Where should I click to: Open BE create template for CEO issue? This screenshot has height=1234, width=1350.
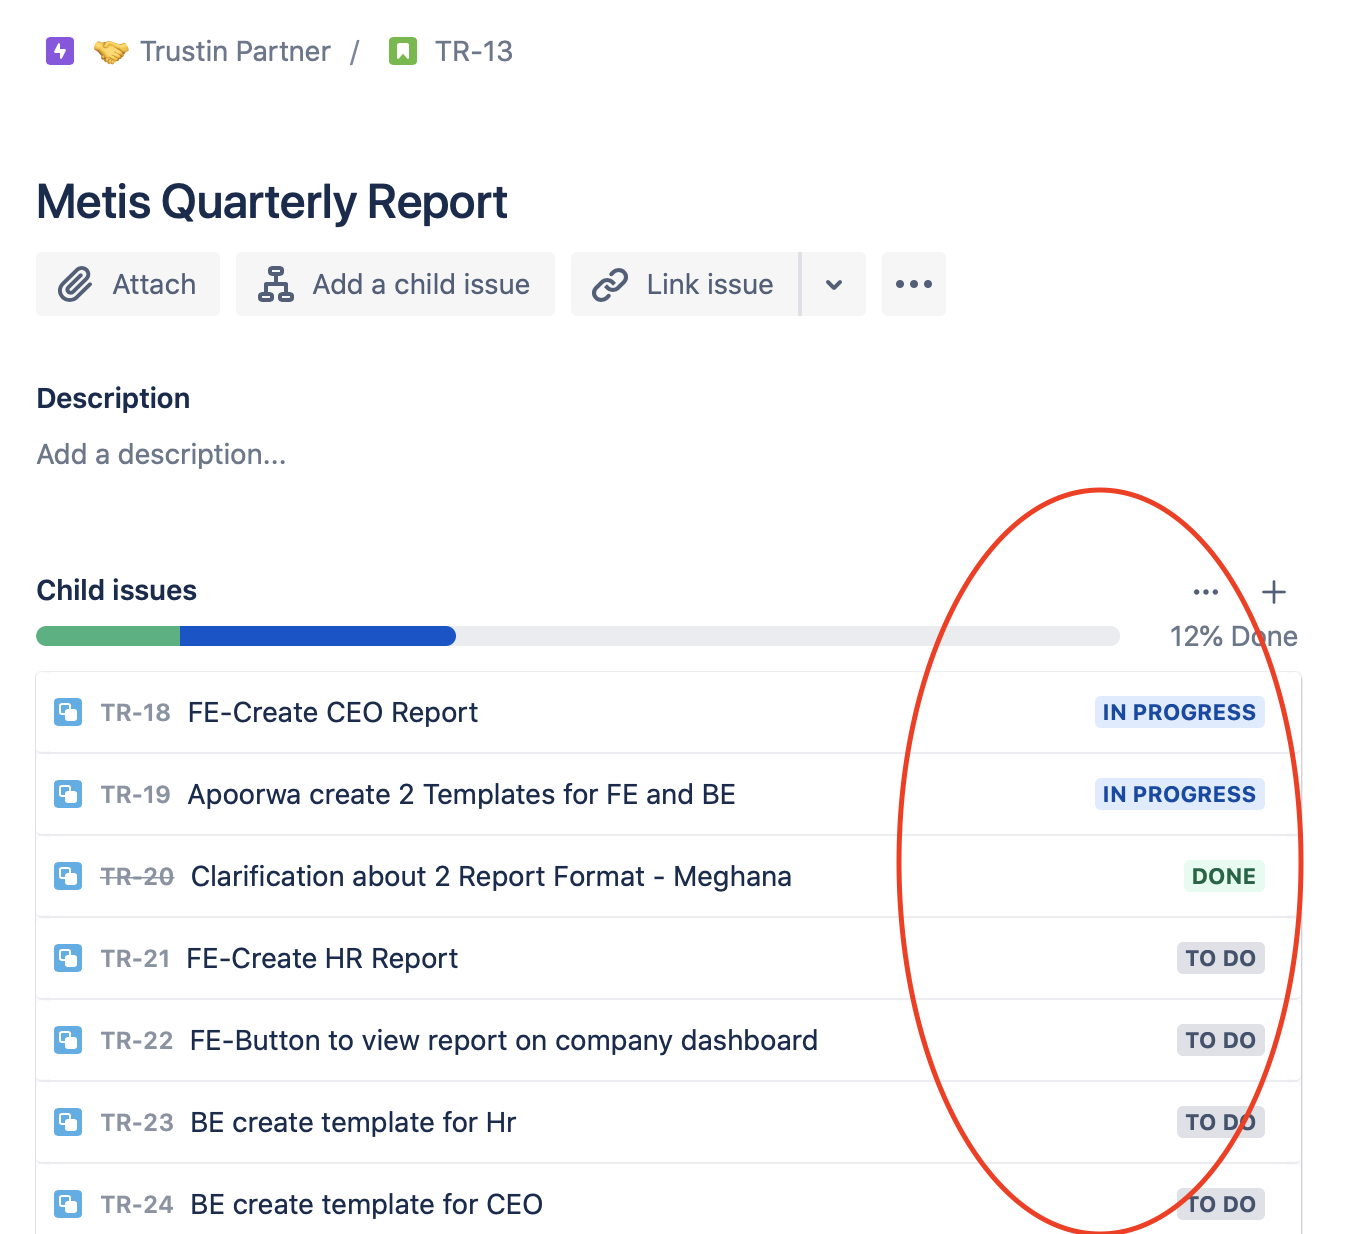pos(366,1204)
